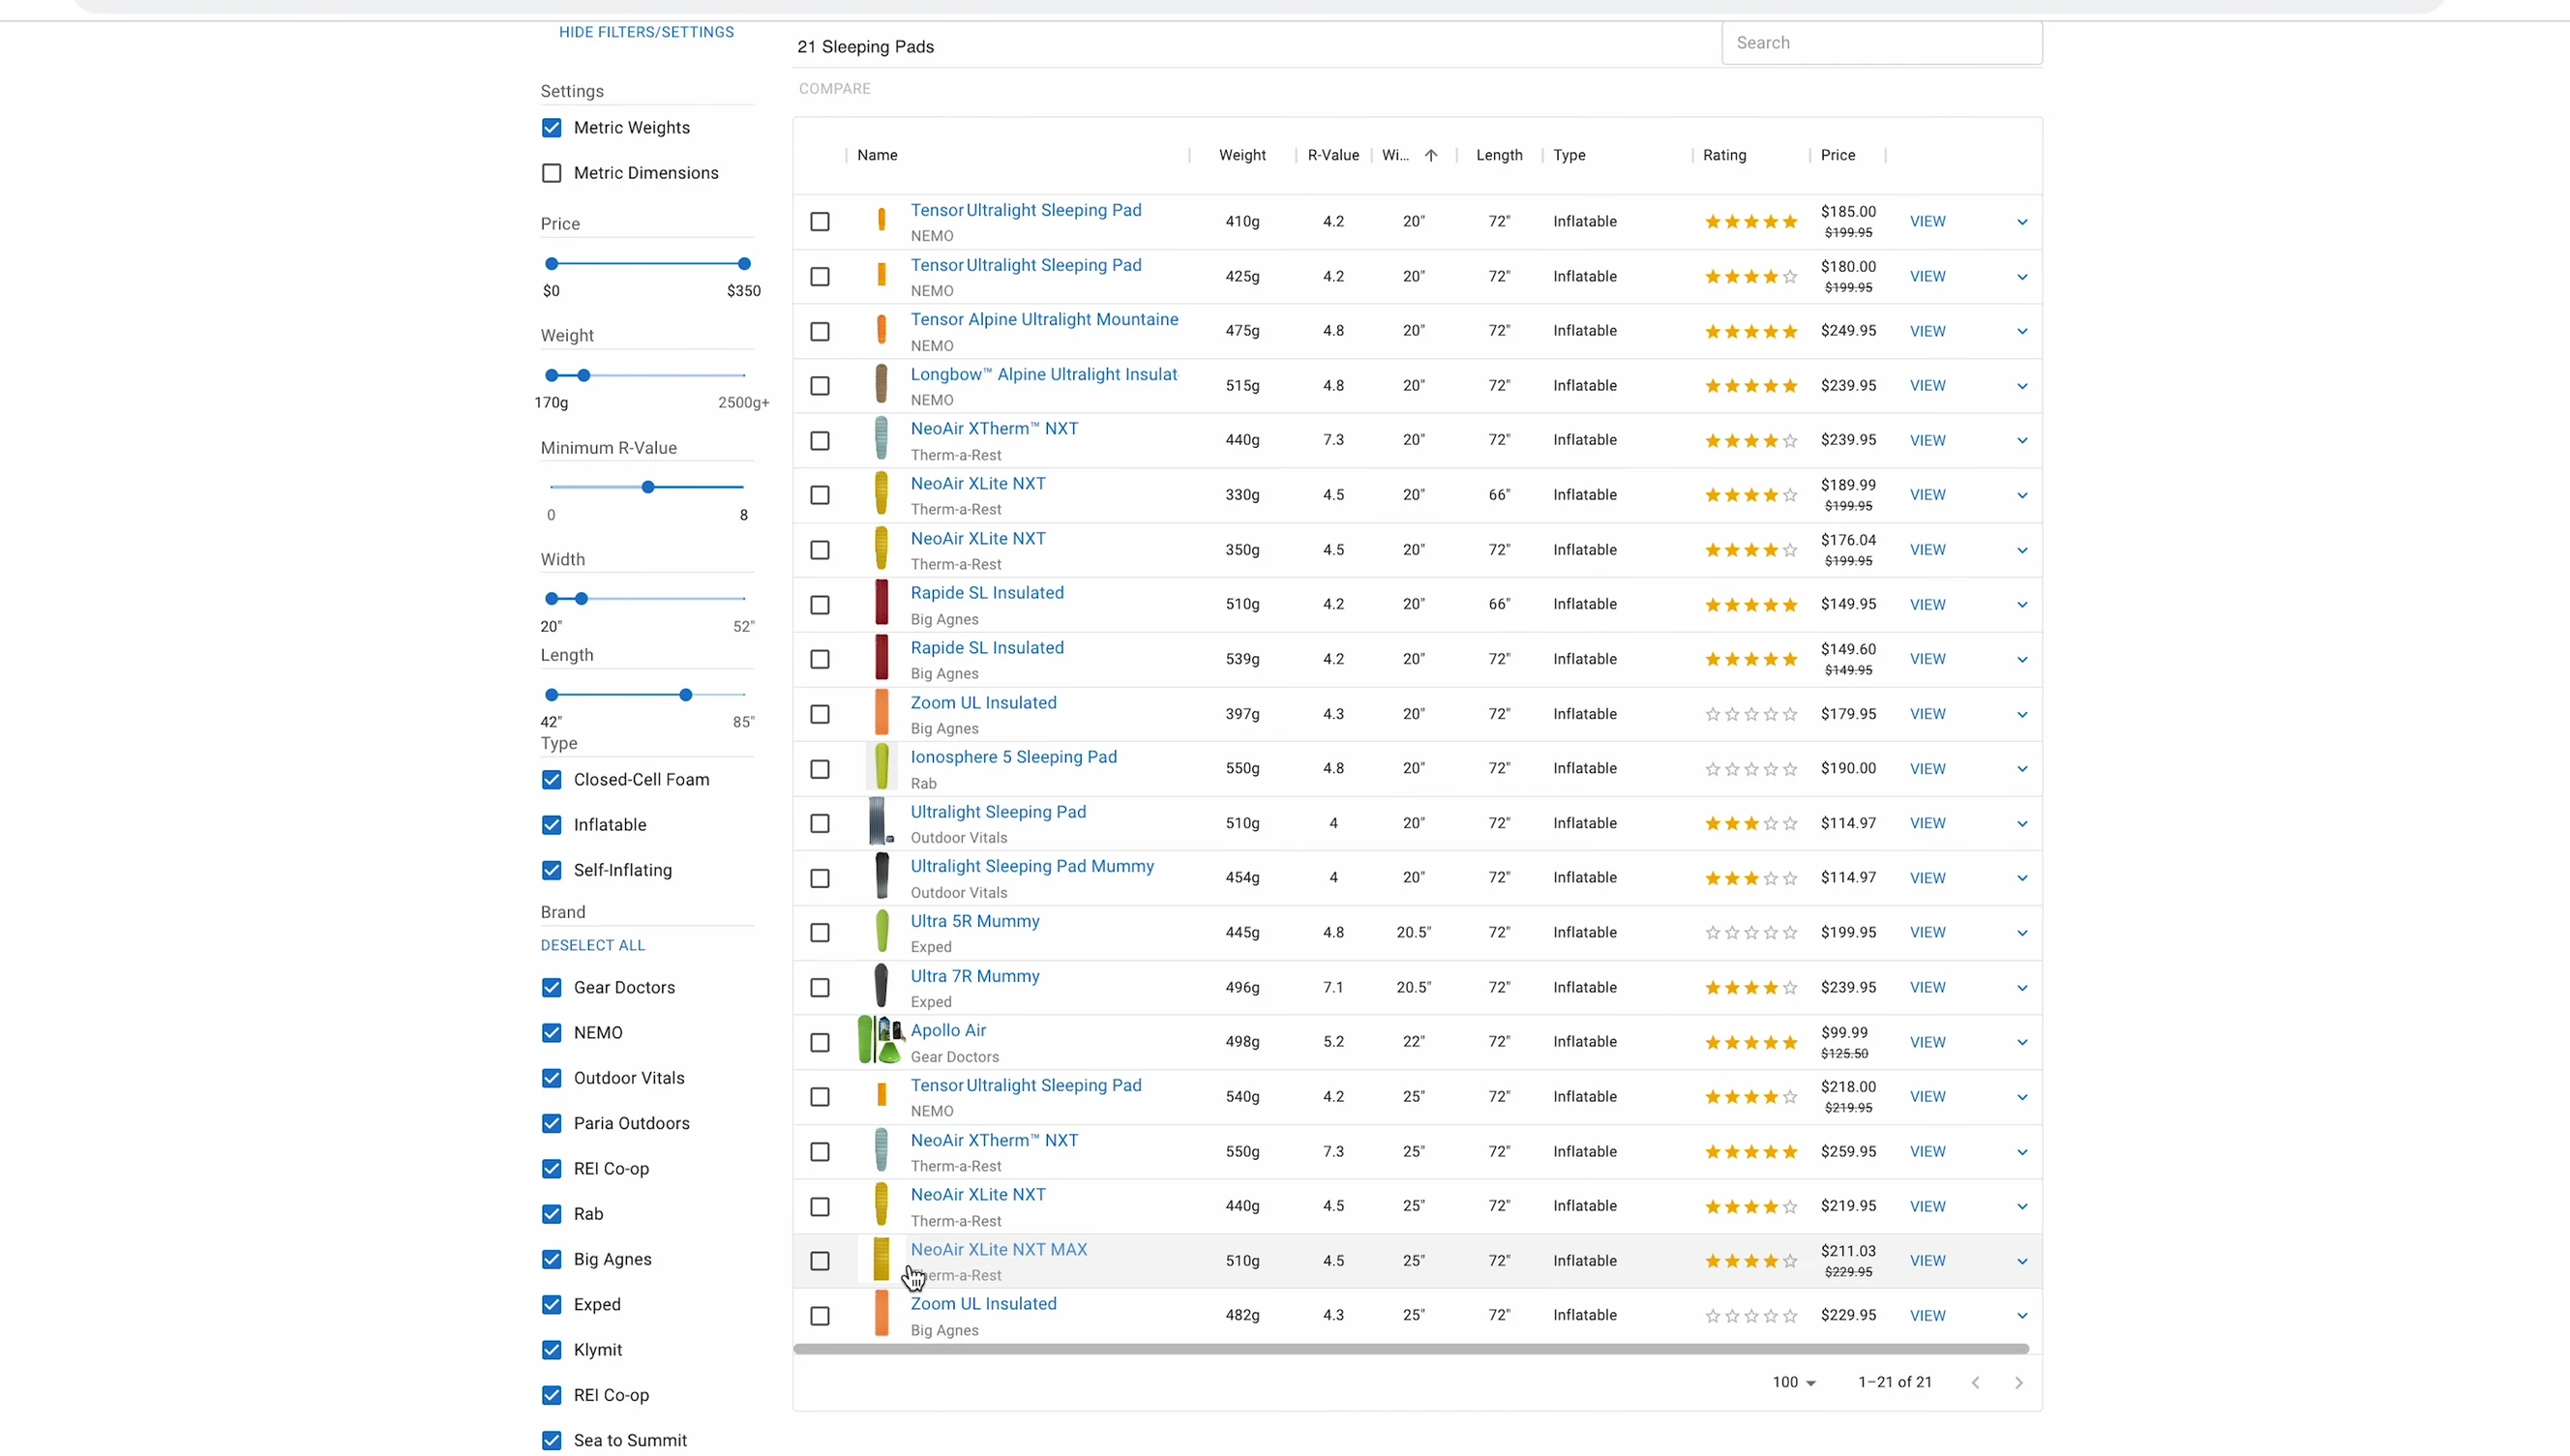Click Ionosphere 5 Sleeping Pad thumbnail

click(881, 767)
